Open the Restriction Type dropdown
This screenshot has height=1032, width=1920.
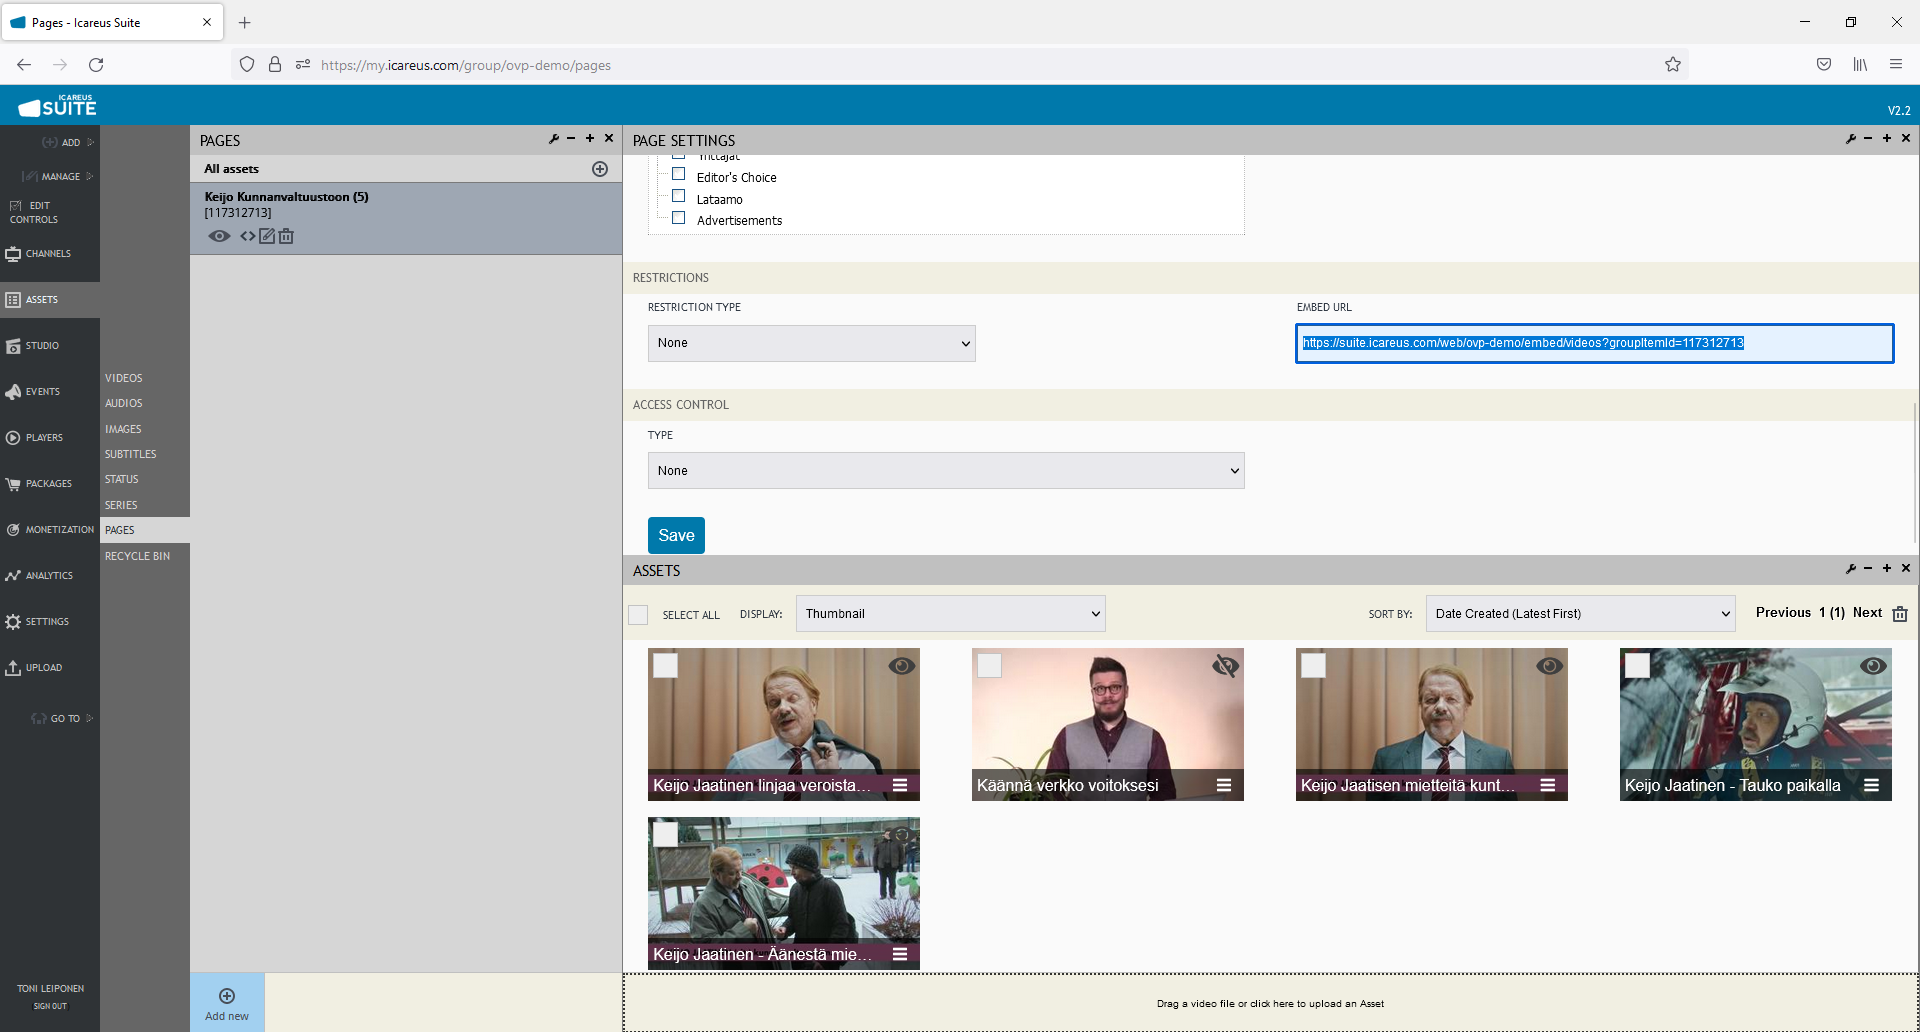pos(811,343)
